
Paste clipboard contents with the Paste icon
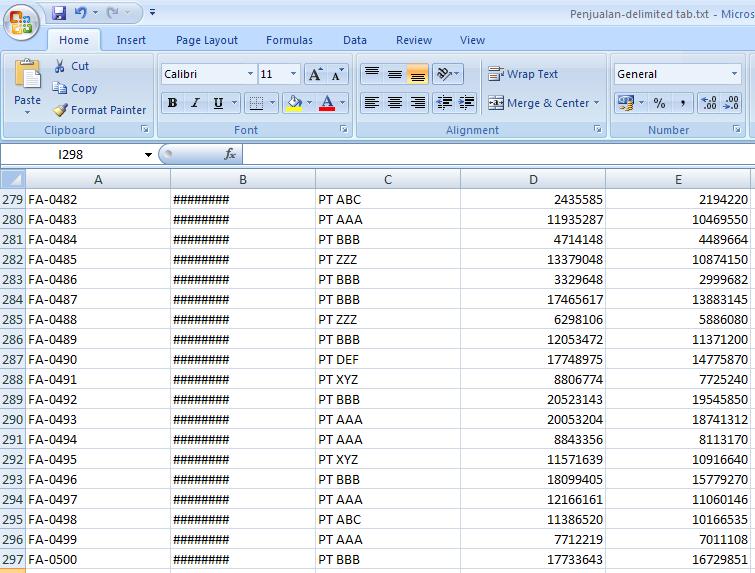[28, 74]
